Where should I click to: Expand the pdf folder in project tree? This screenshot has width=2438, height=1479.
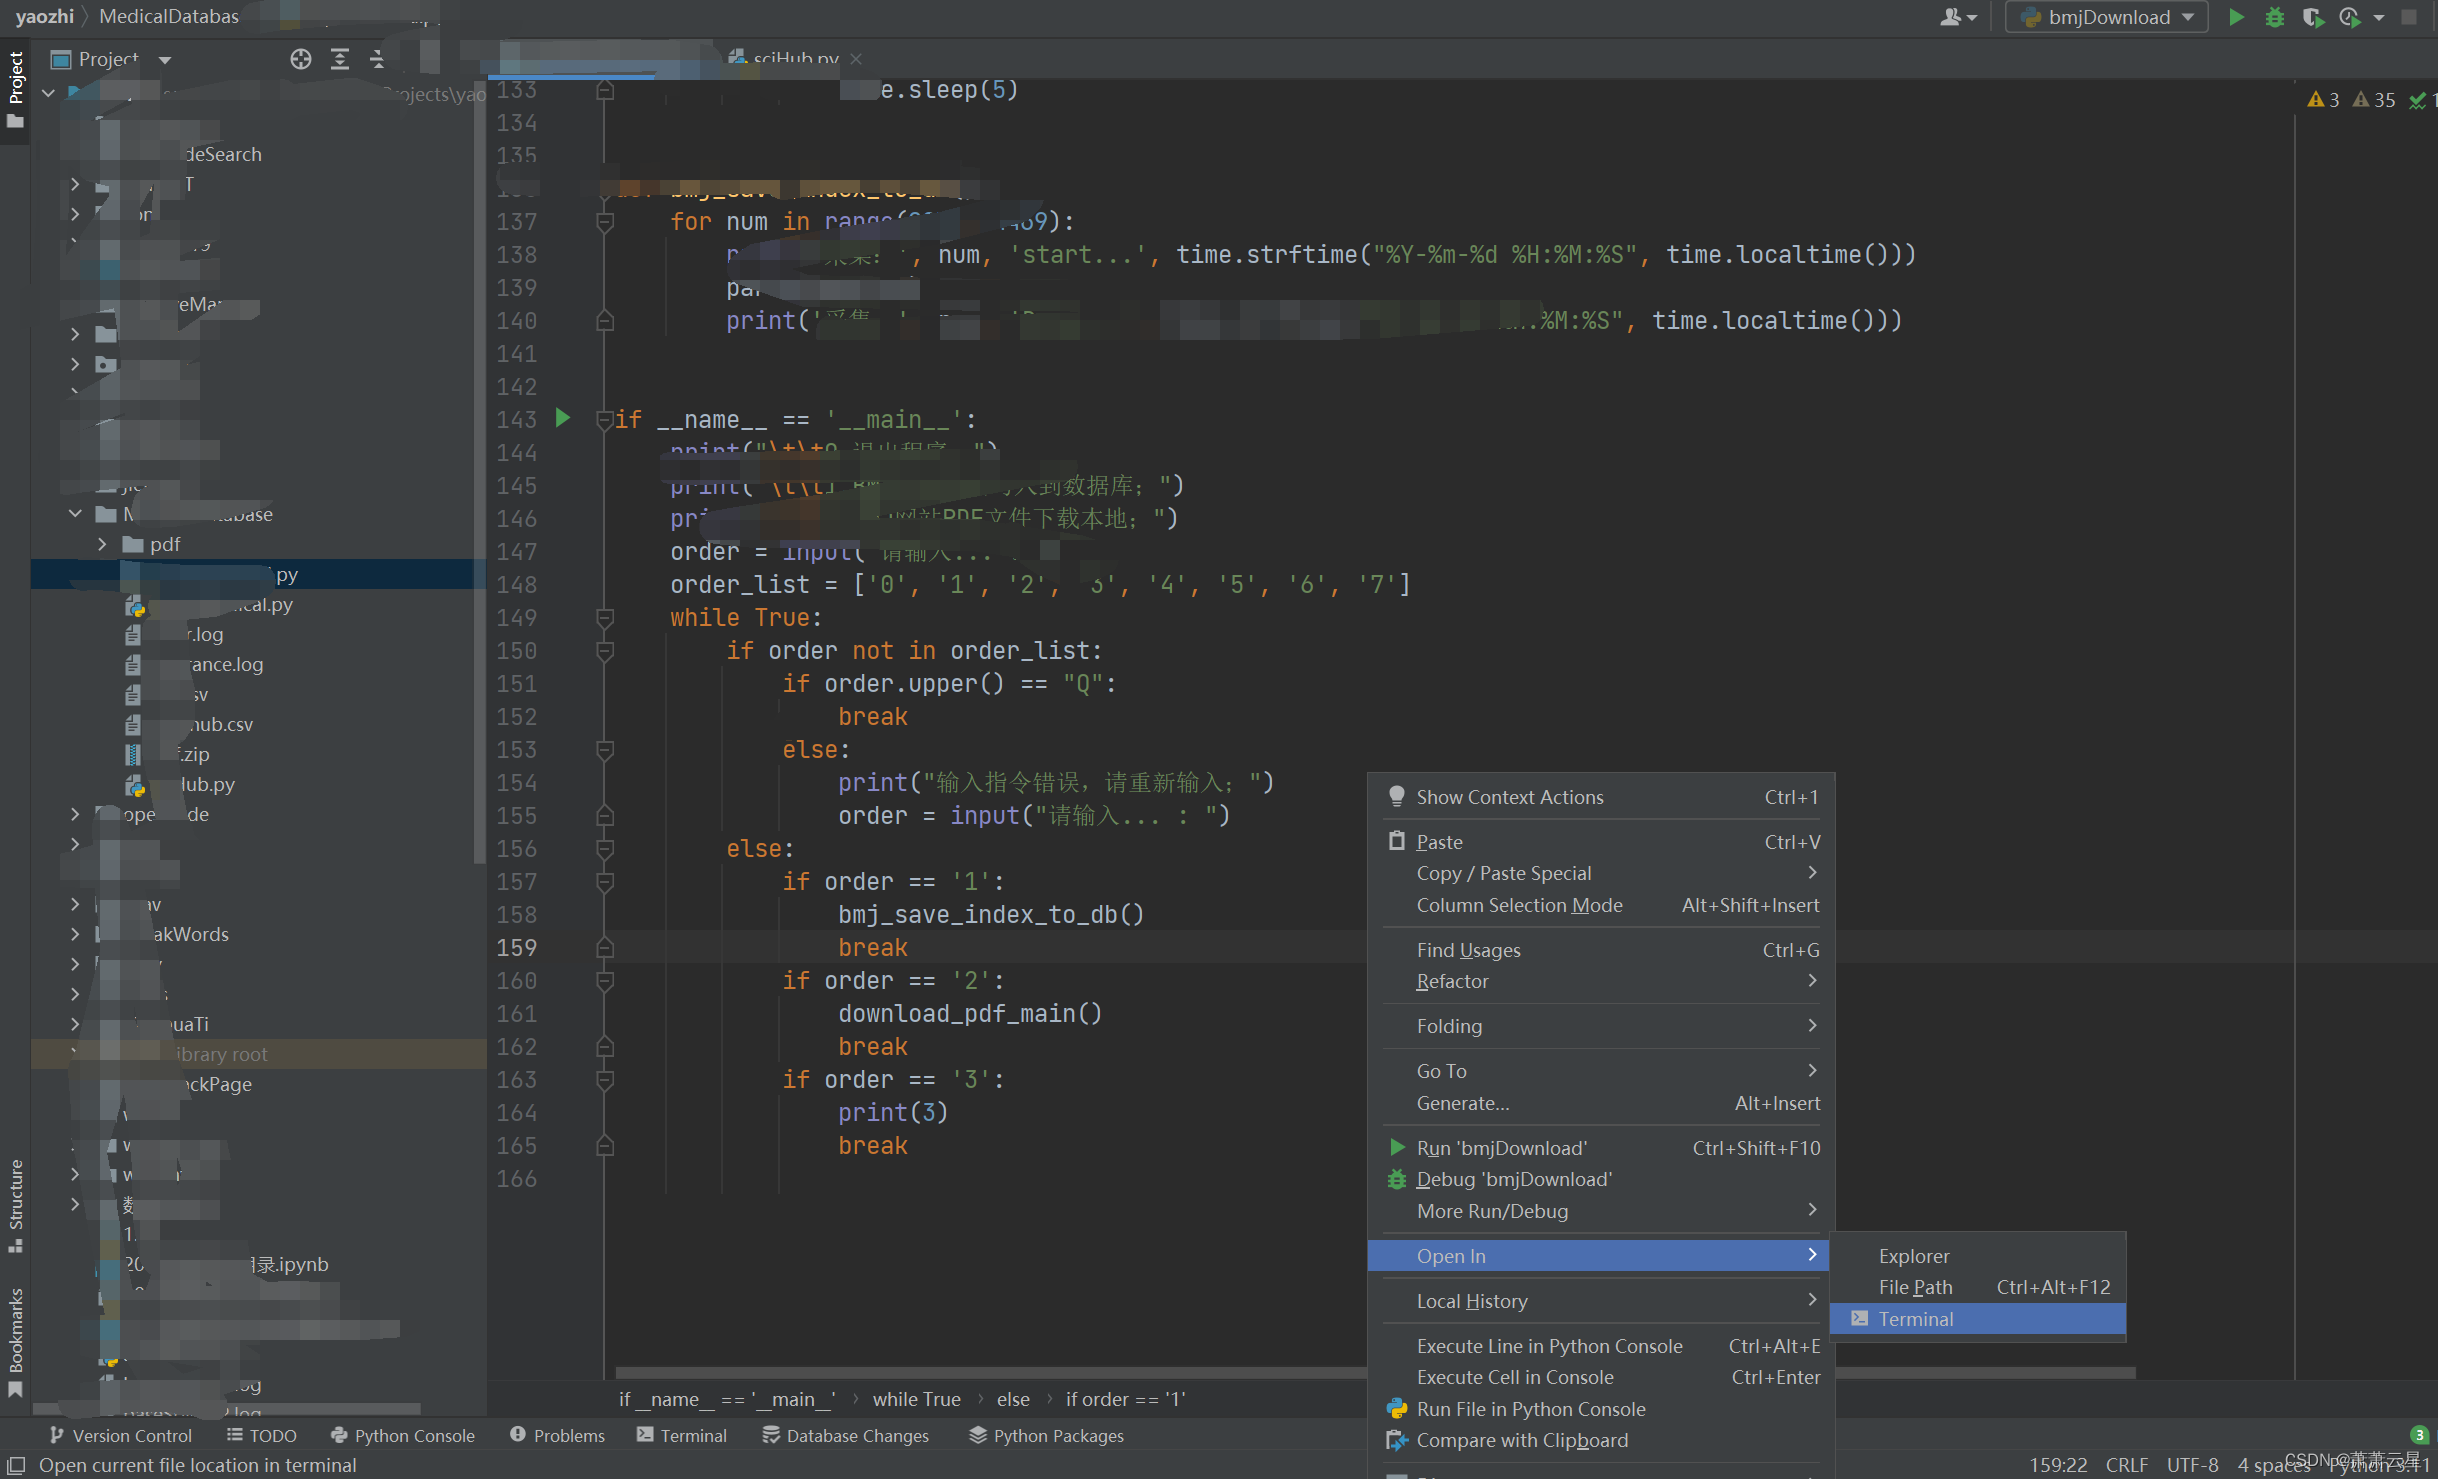pyautogui.click(x=102, y=544)
